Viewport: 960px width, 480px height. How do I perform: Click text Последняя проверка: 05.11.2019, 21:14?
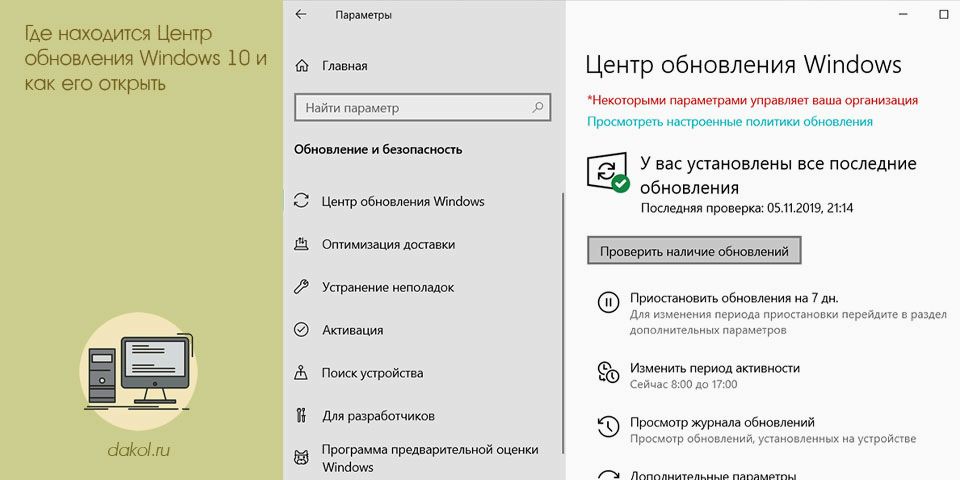tap(746, 208)
